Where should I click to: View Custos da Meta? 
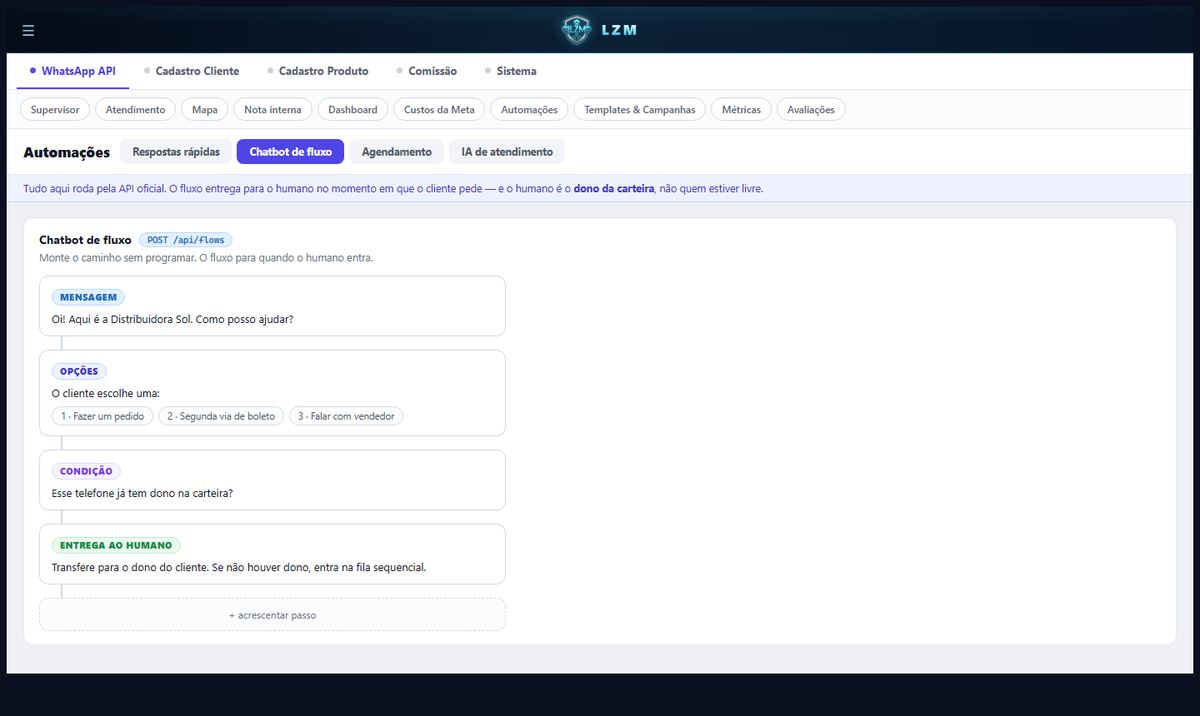pos(439,109)
